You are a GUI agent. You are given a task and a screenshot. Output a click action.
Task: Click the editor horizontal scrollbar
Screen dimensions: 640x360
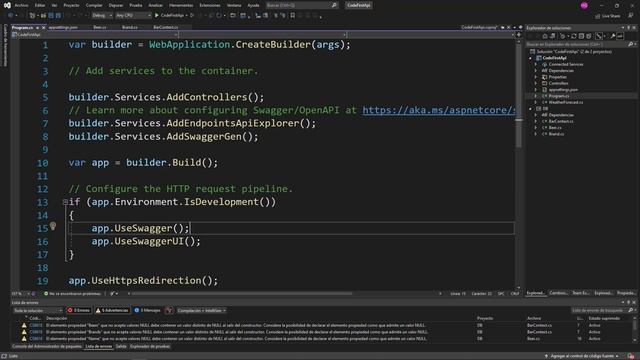[241, 293]
